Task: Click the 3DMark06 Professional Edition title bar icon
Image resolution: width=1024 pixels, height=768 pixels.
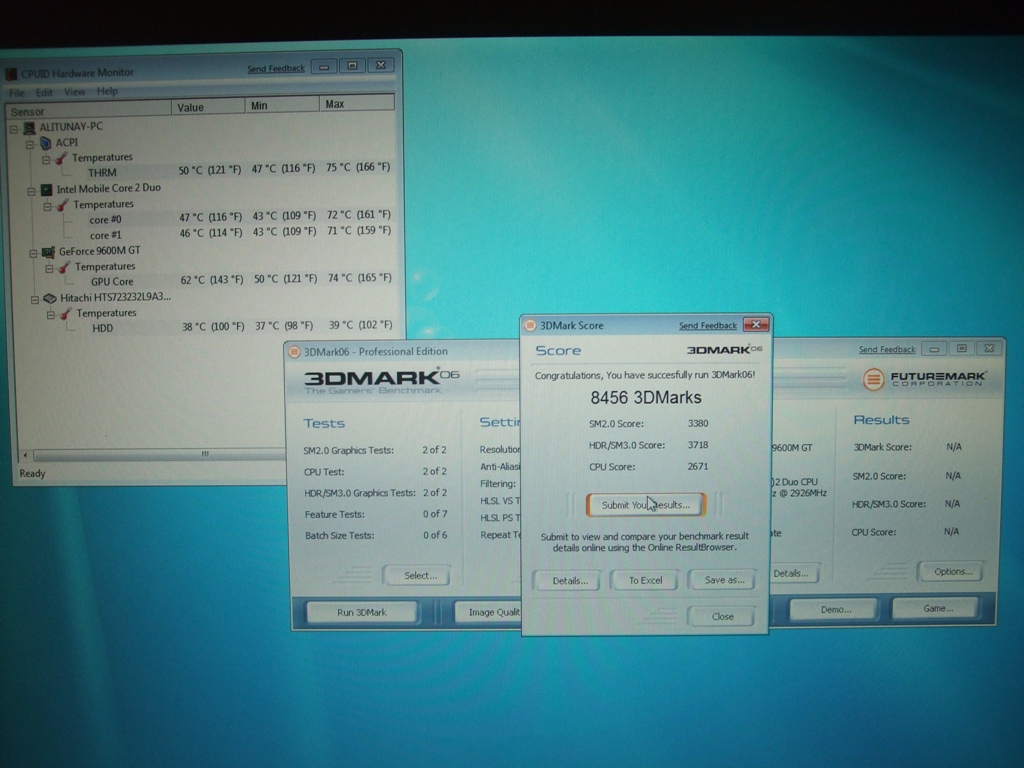Action: (295, 352)
